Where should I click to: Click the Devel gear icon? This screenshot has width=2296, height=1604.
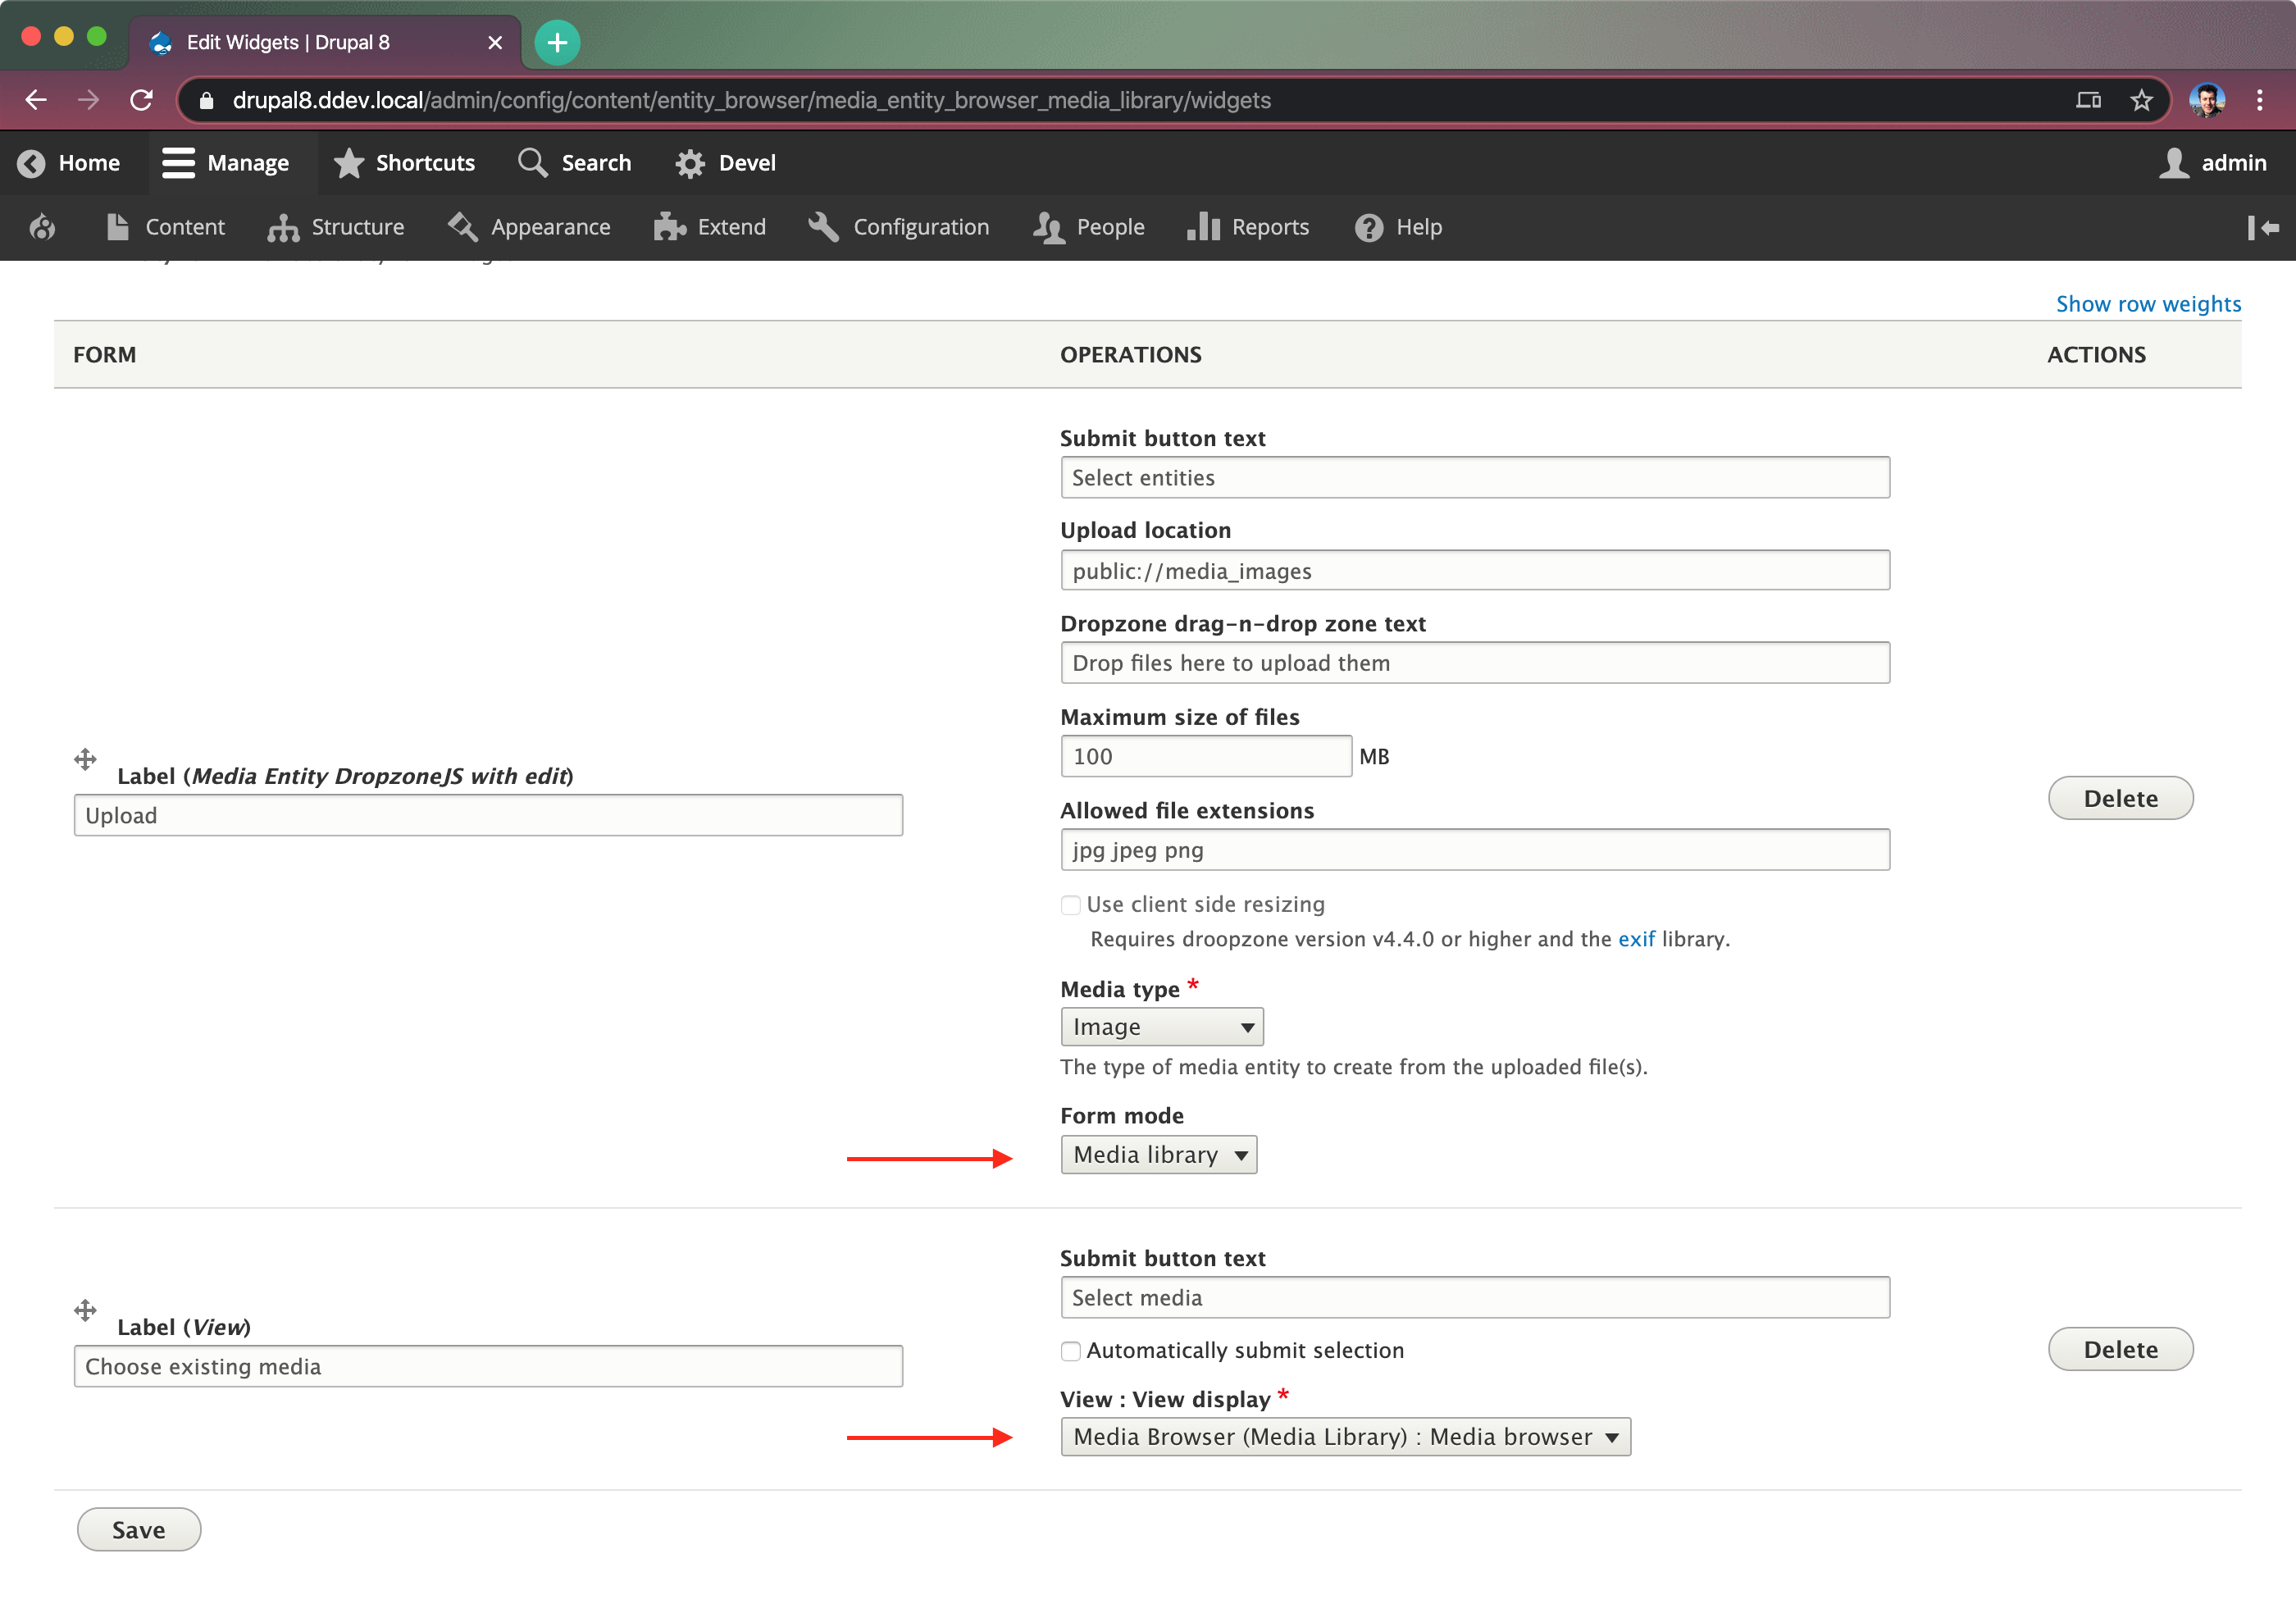tap(688, 162)
